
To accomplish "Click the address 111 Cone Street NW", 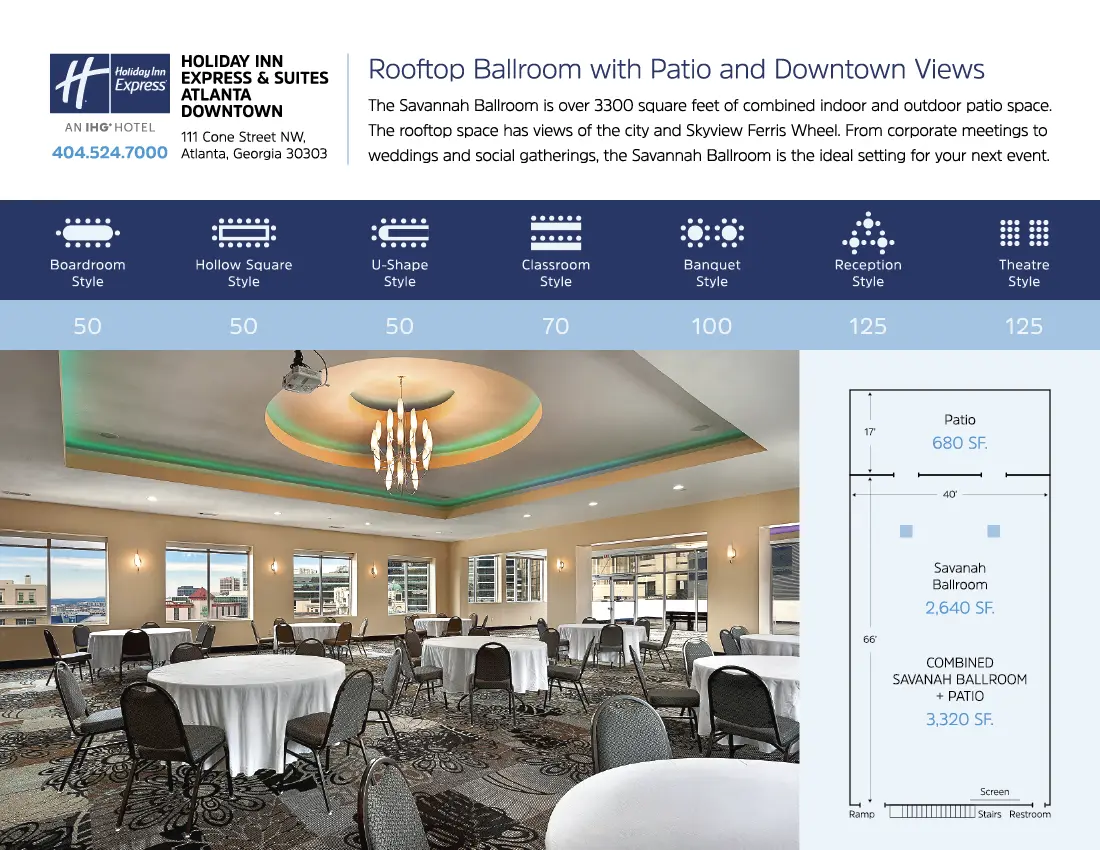I will [x=254, y=145].
